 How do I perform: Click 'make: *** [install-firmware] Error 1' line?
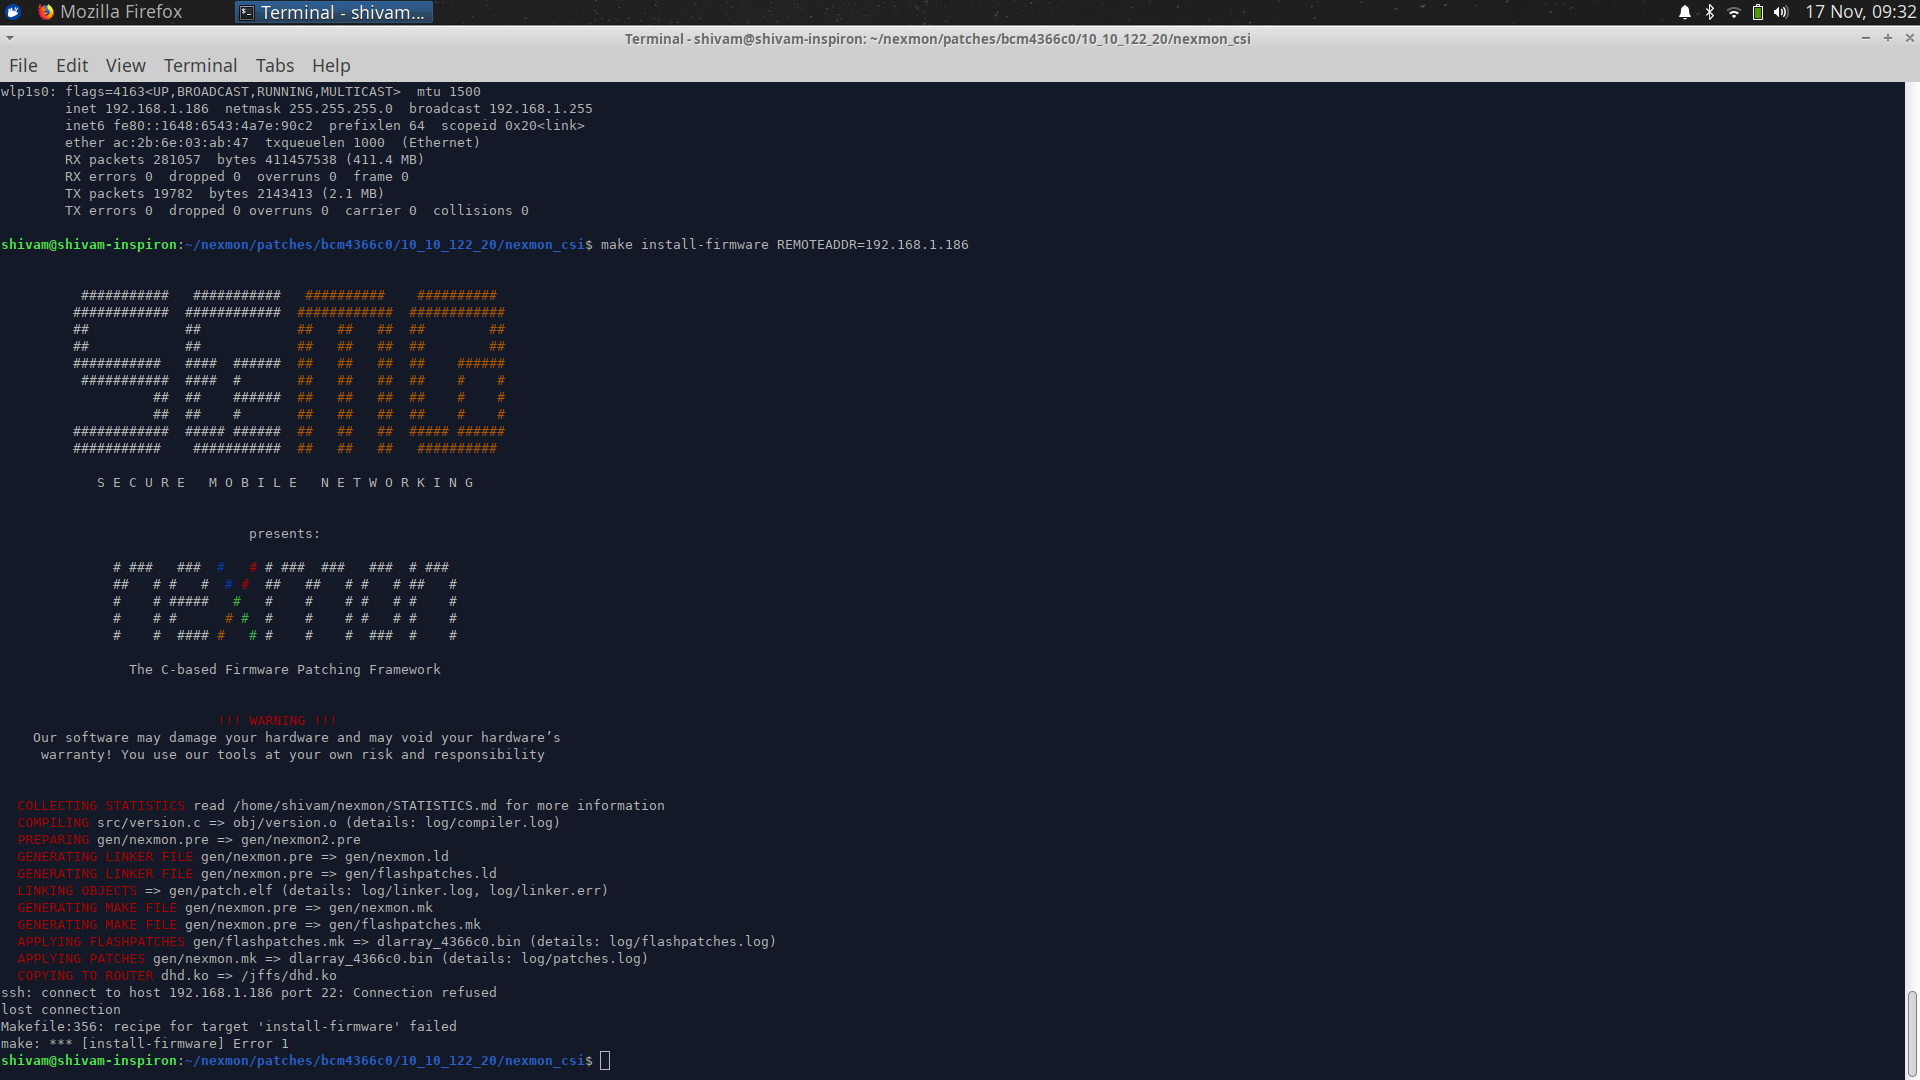coord(145,1044)
